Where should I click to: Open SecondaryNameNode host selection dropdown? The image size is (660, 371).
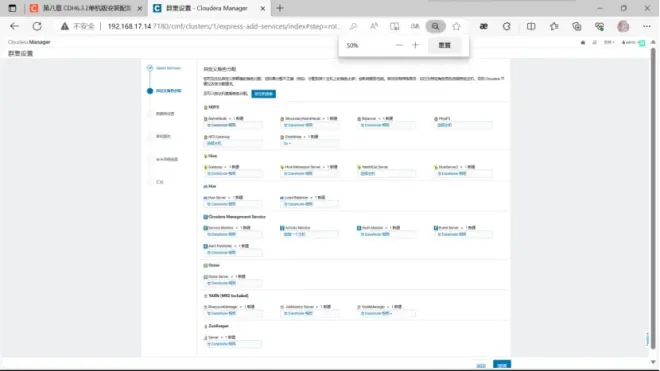coord(309,125)
